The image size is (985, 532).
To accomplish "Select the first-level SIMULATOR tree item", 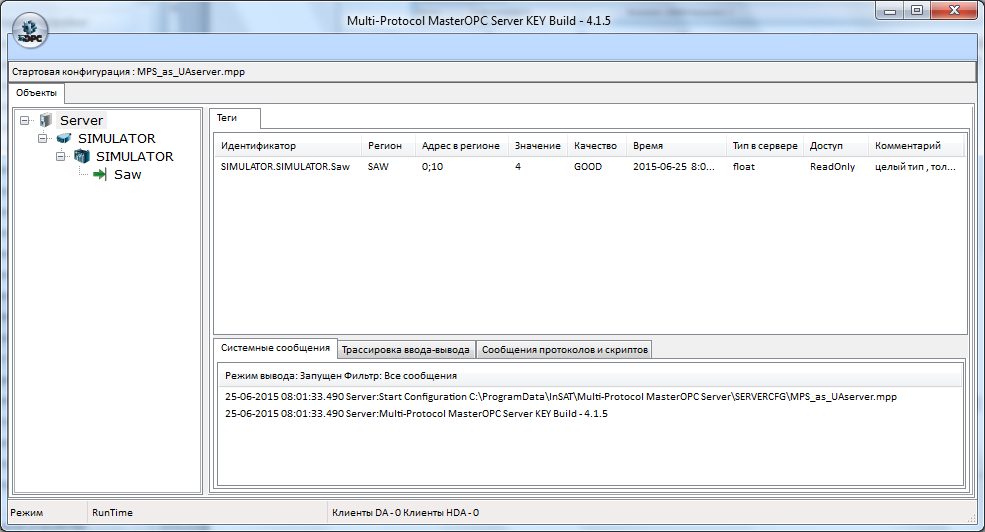I will pos(116,138).
